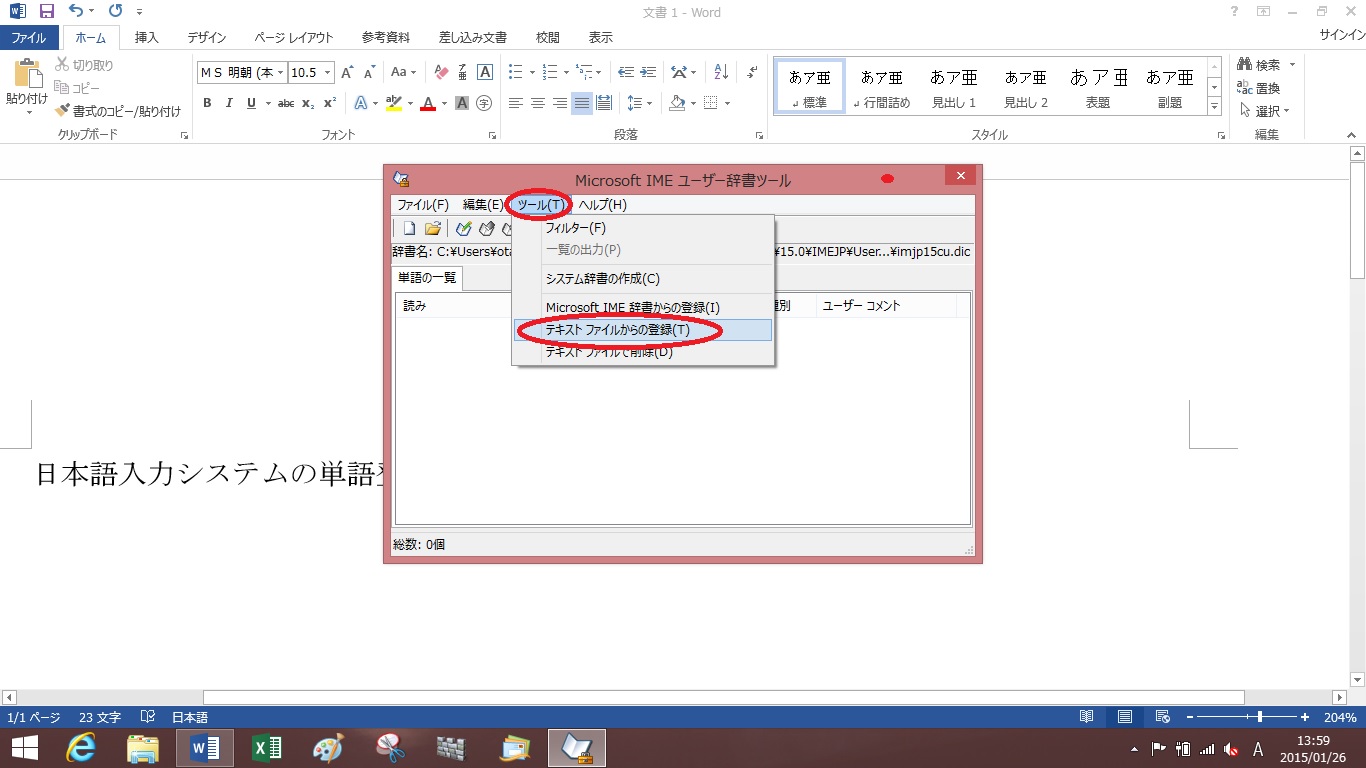Screen dimensions: 1366x768
Task: Open ファイル(F) menu in IME dictionary tool
Action: 423,205
